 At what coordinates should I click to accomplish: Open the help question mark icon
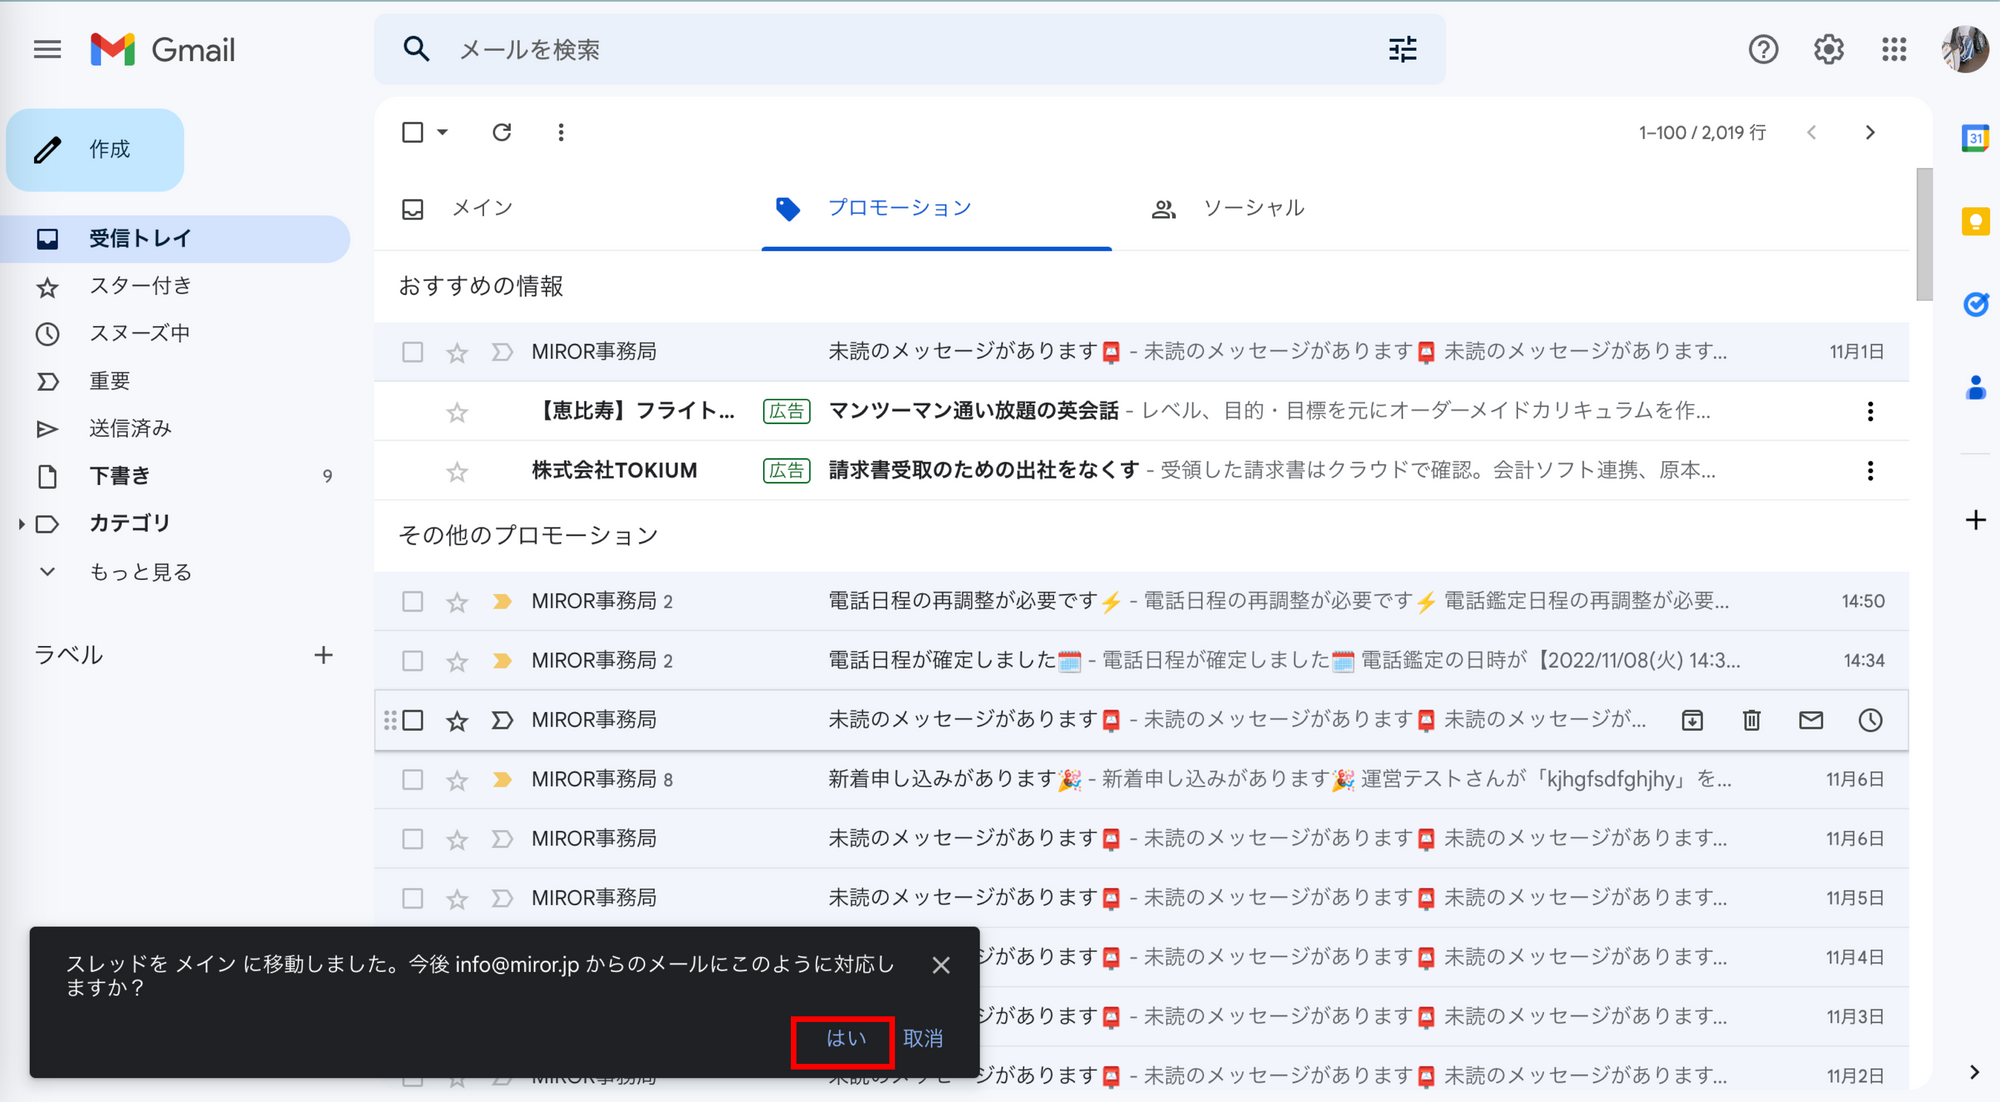point(1763,49)
